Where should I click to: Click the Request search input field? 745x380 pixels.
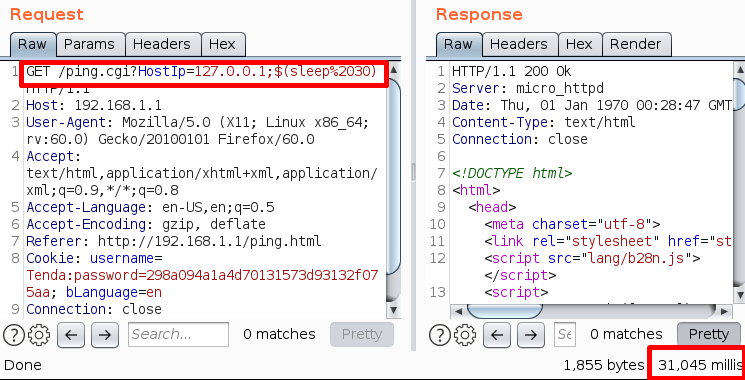click(178, 334)
